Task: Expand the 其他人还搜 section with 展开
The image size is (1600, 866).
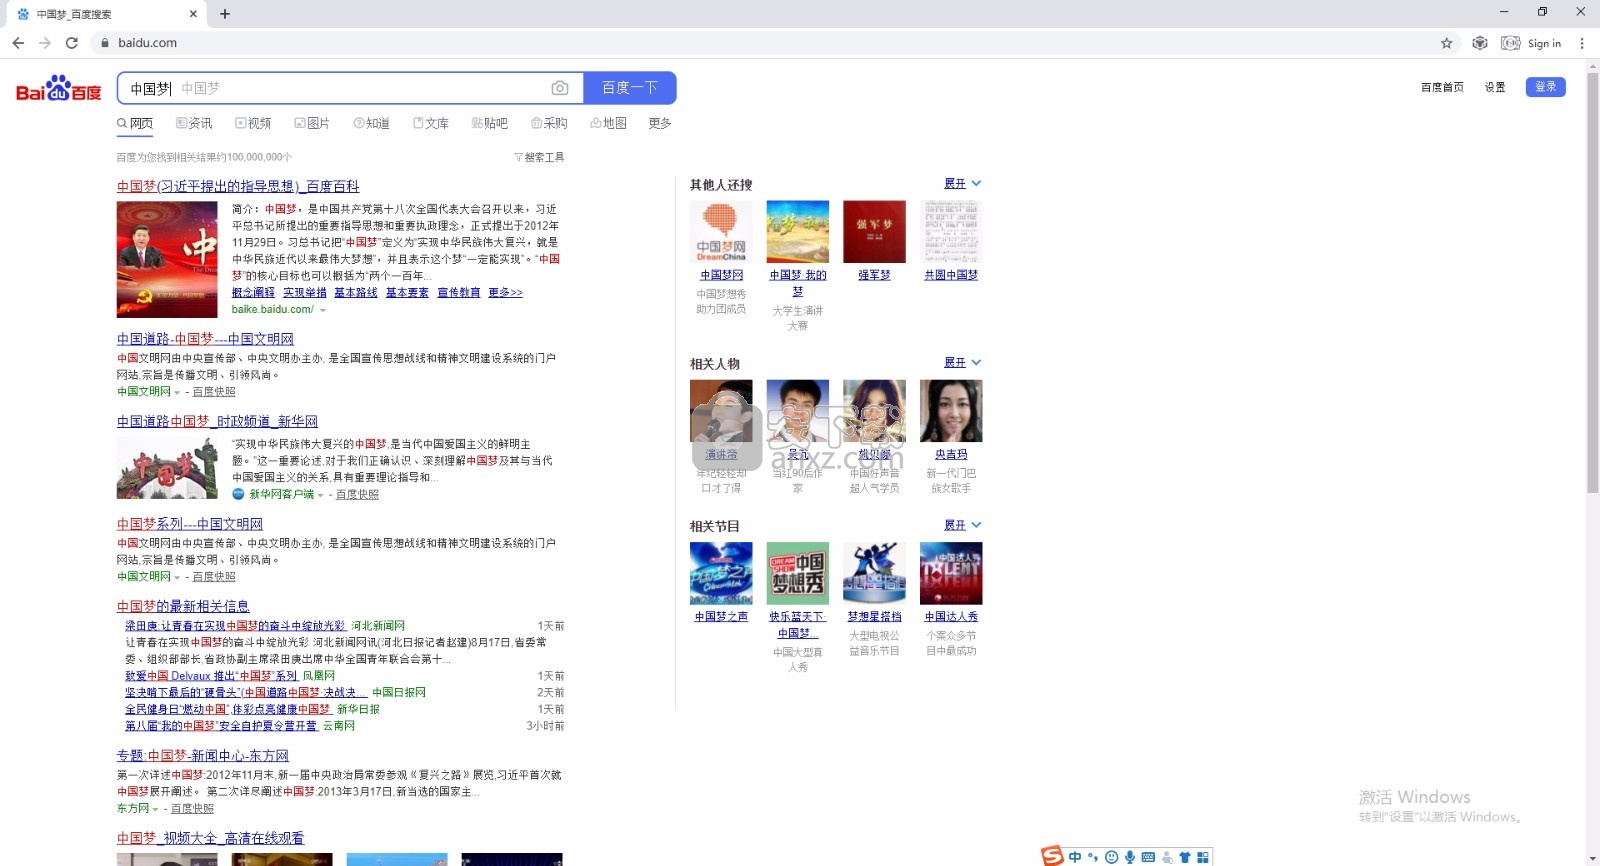Action: (x=963, y=183)
